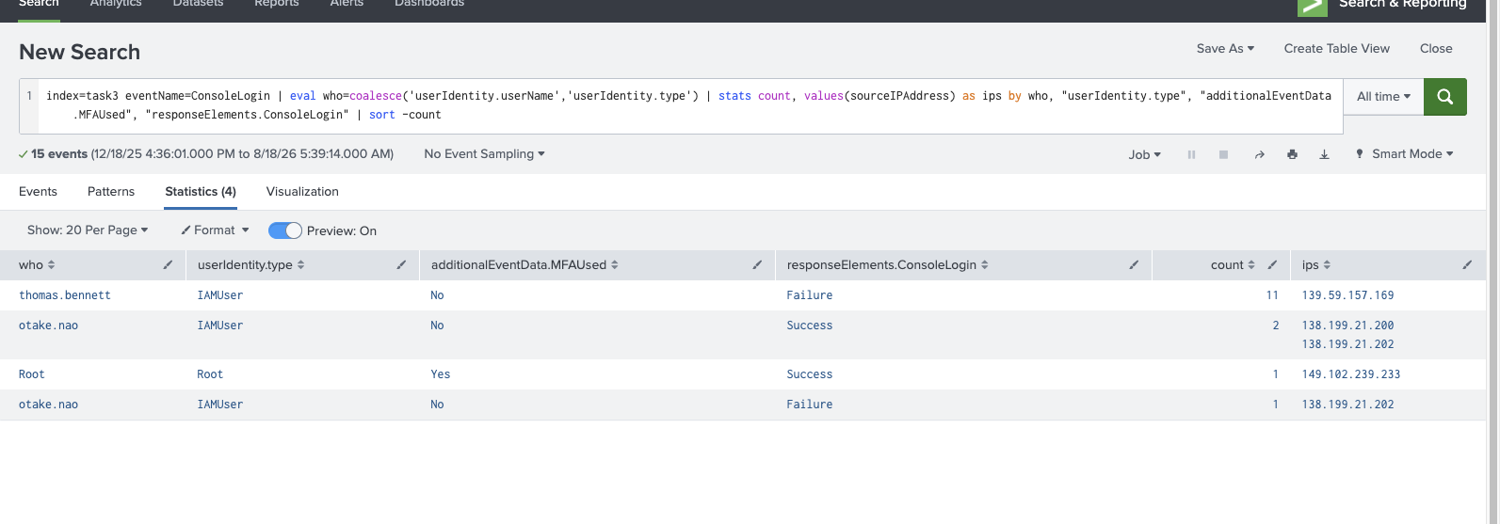Select the Statistics (4) tab

point(200,191)
